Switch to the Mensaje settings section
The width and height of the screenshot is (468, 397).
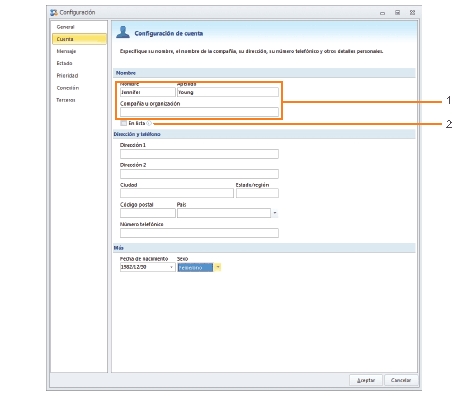tap(66, 51)
